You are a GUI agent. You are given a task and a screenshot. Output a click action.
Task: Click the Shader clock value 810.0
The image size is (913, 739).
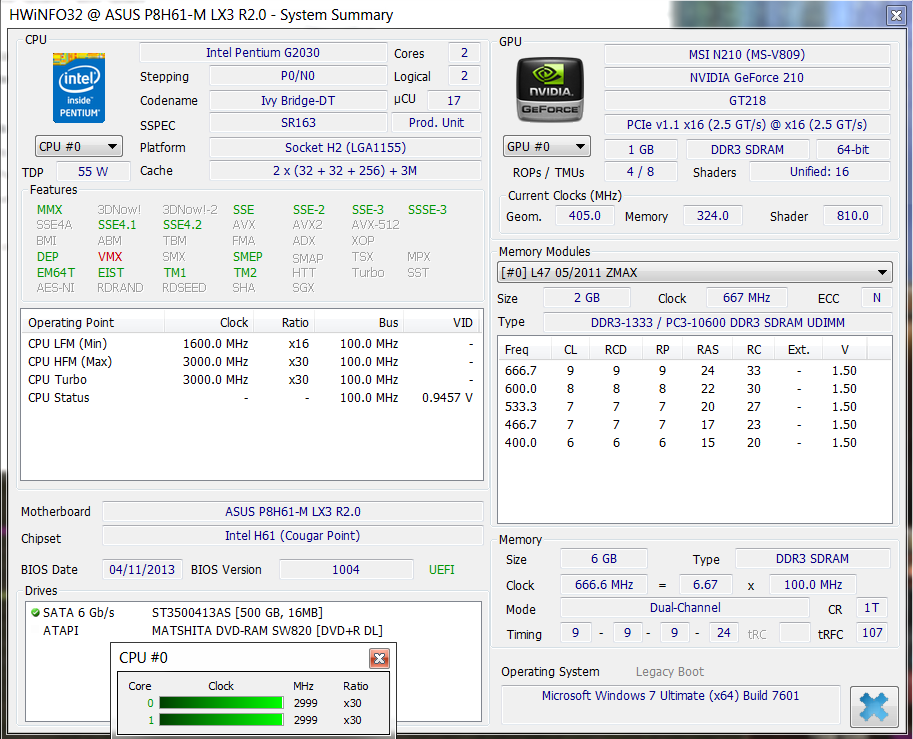(x=852, y=215)
